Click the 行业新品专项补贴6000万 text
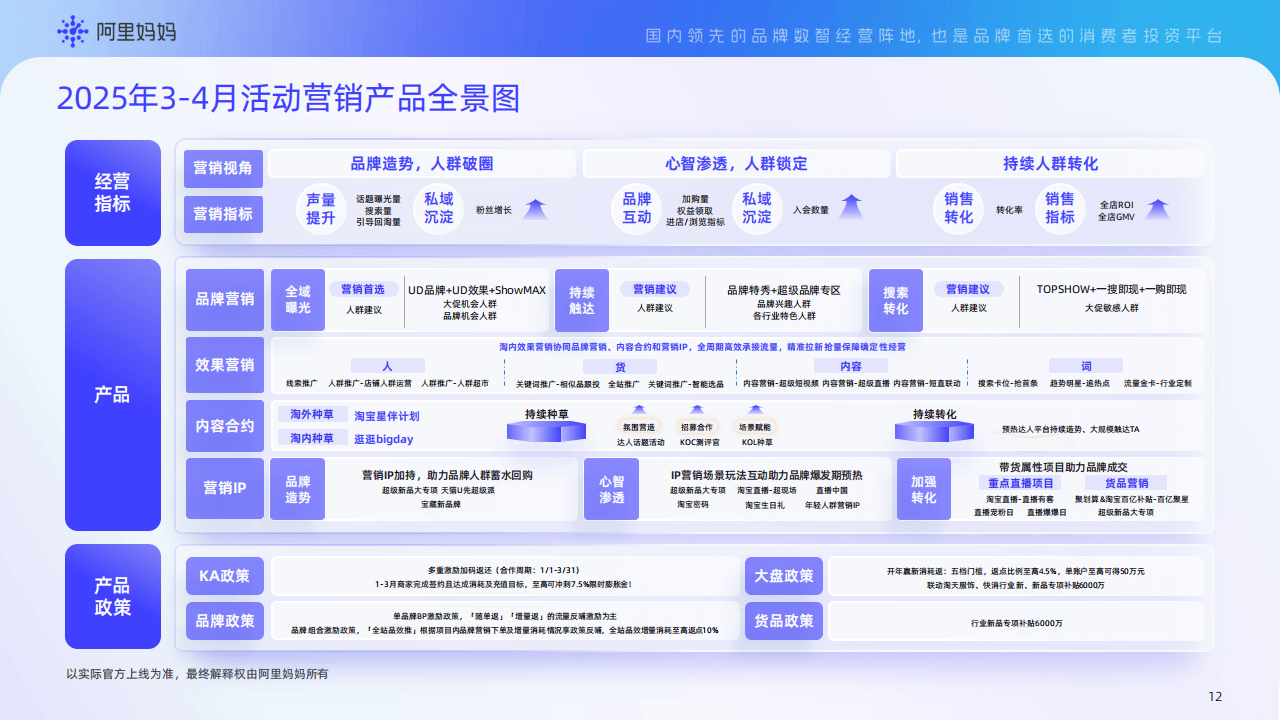 tap(1016, 623)
